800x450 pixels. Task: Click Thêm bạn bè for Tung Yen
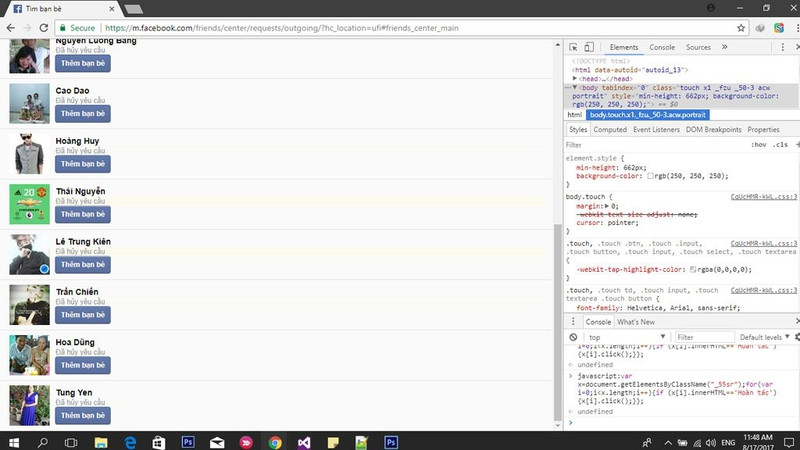click(82, 414)
